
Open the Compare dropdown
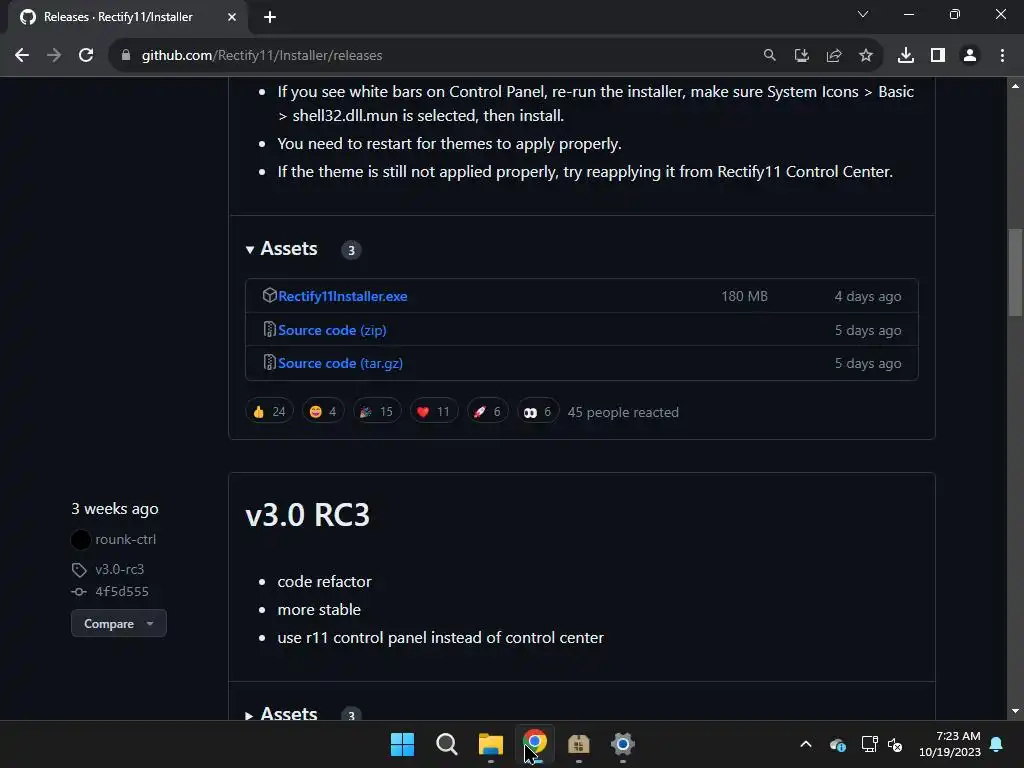click(119, 624)
